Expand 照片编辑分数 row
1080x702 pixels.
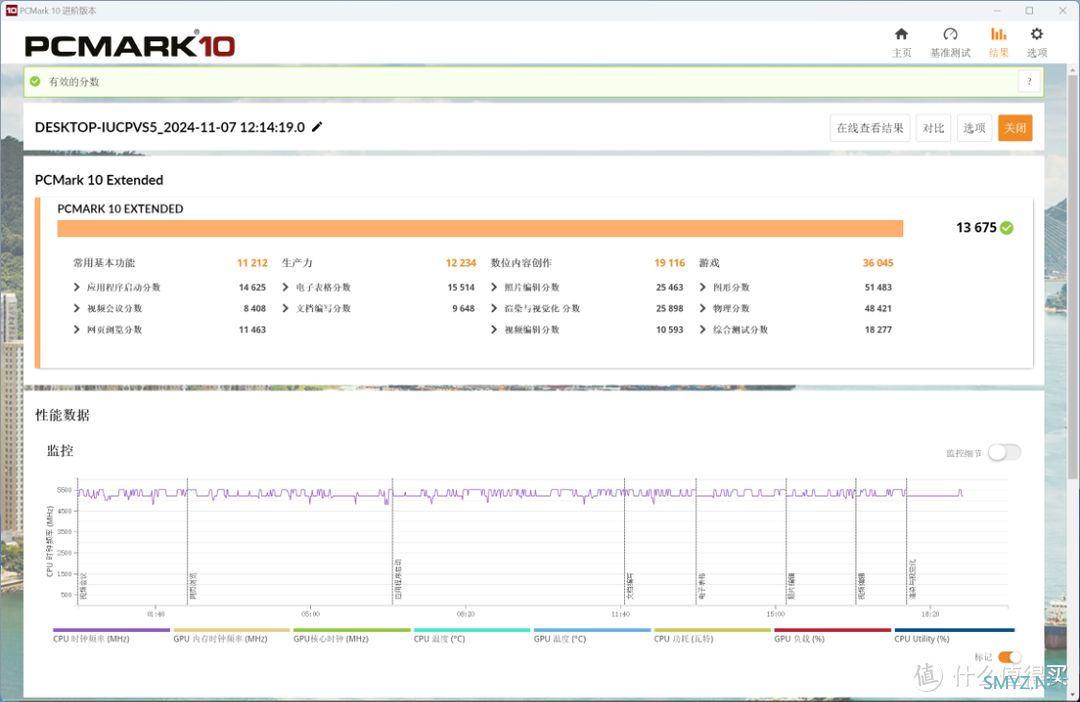coord(494,287)
